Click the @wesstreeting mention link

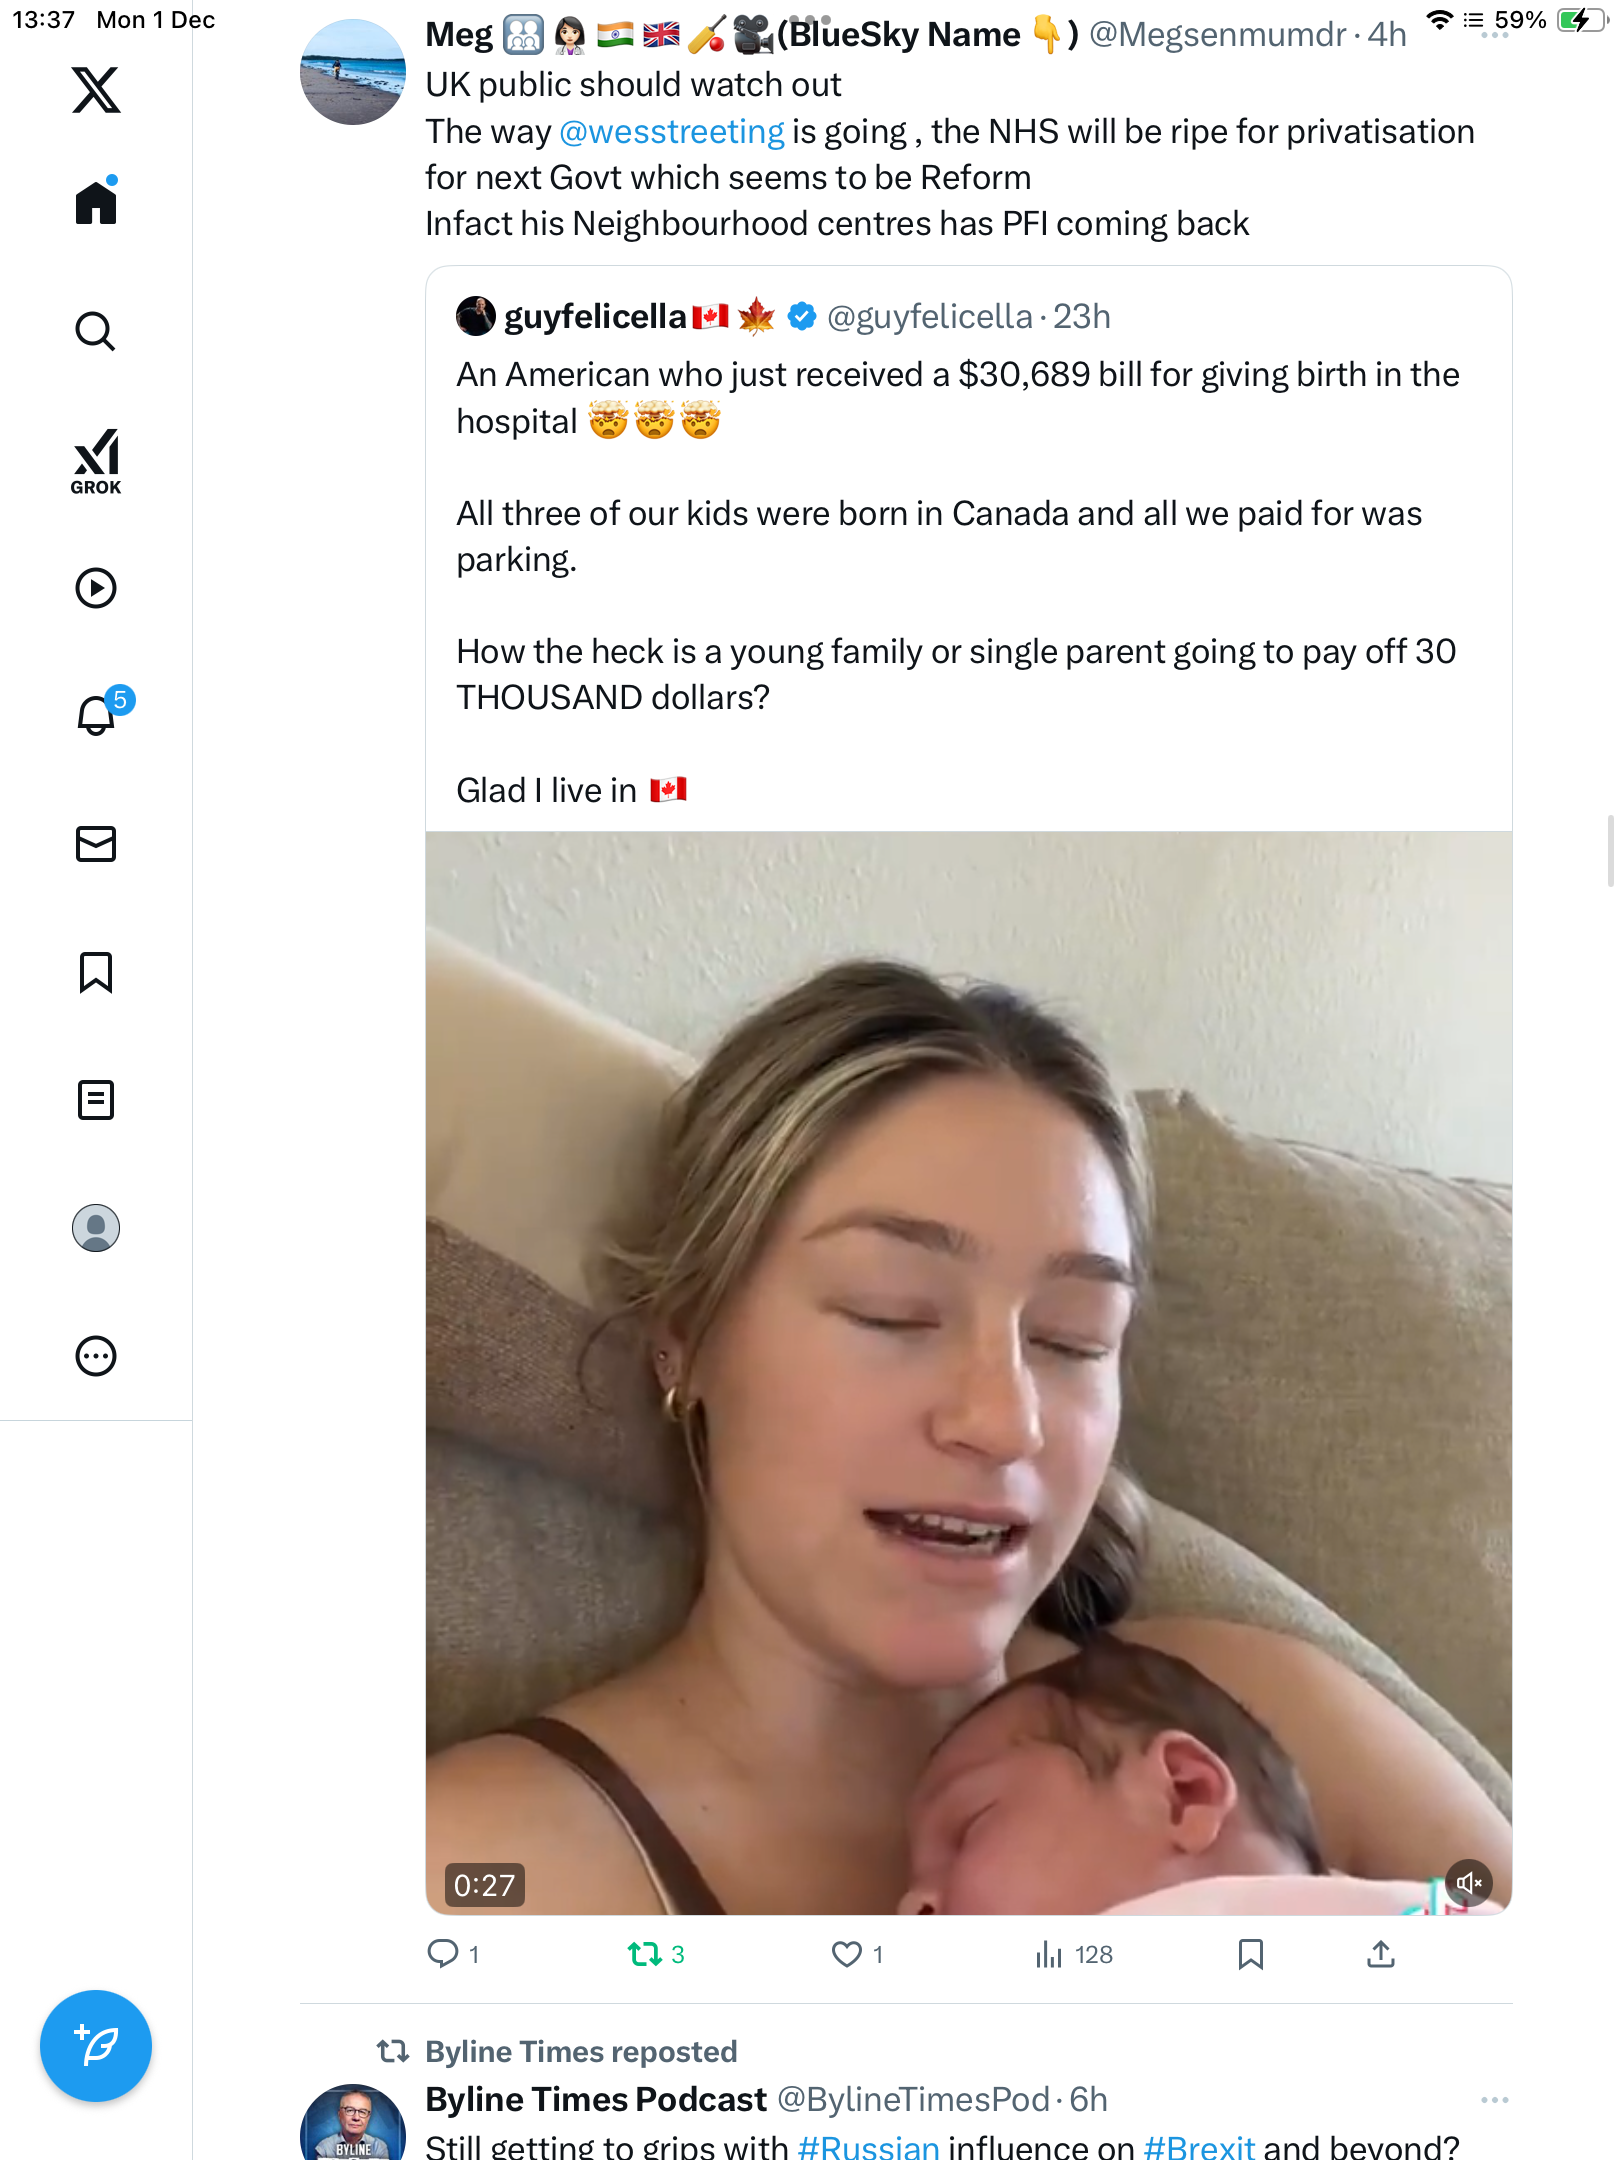pos(672,132)
